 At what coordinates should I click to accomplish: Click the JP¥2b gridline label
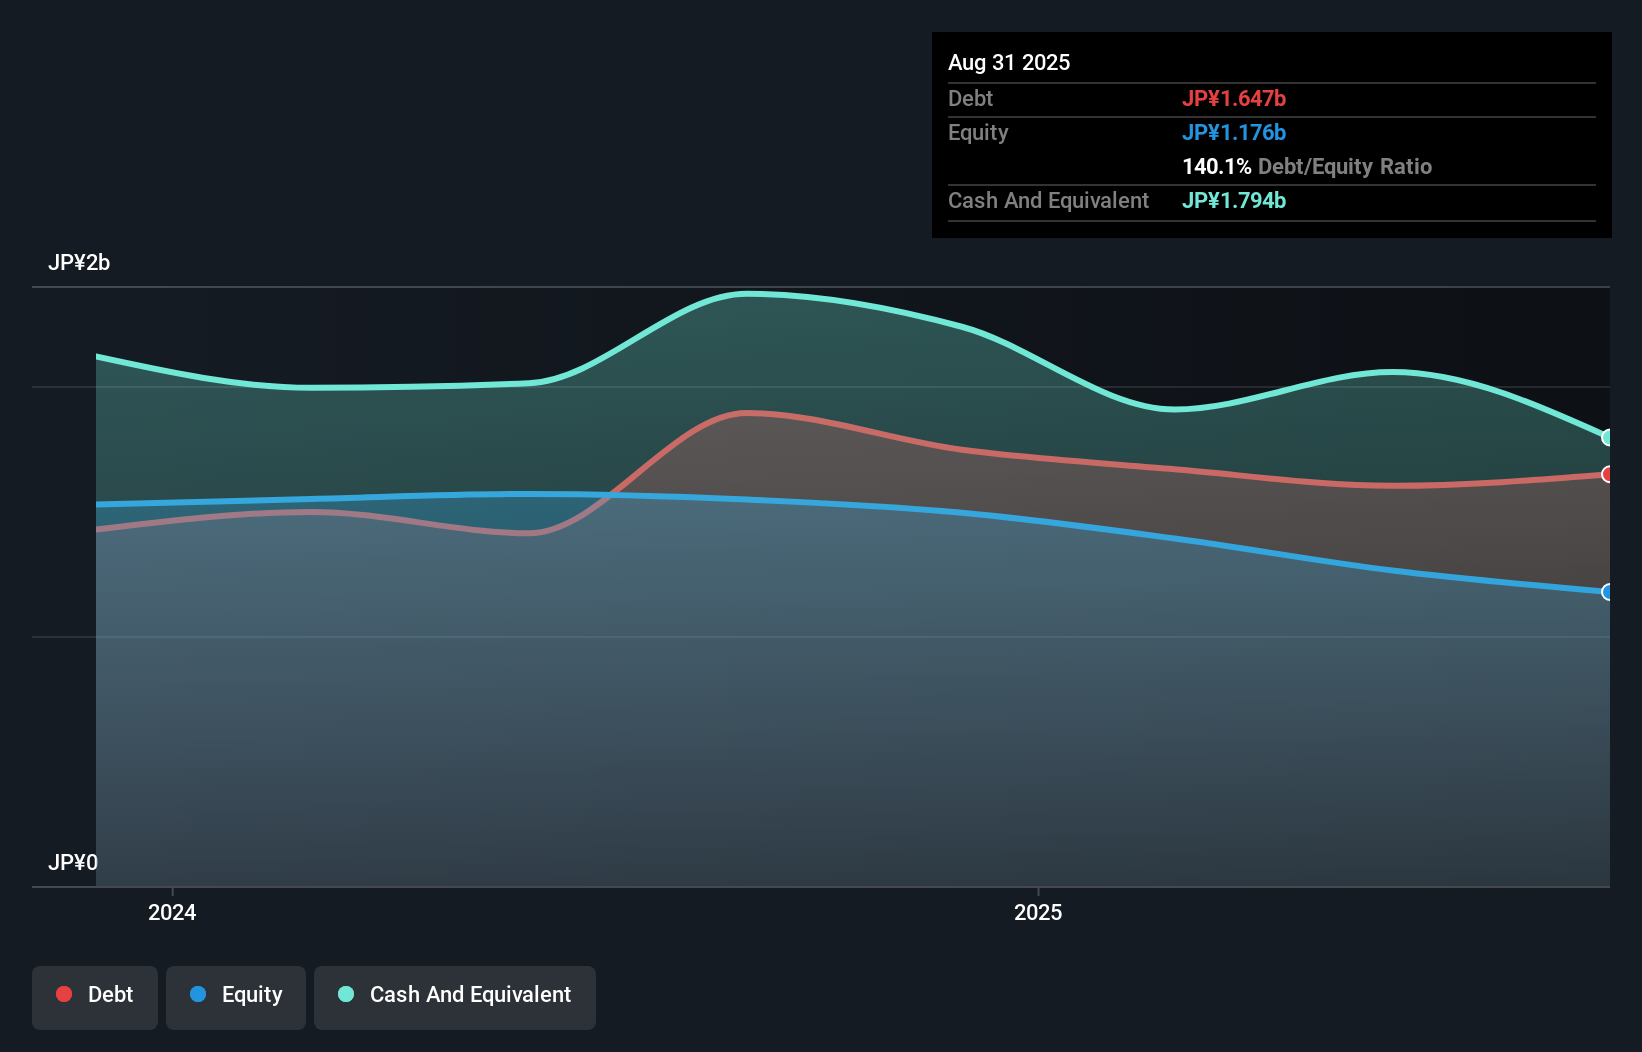[x=81, y=262]
